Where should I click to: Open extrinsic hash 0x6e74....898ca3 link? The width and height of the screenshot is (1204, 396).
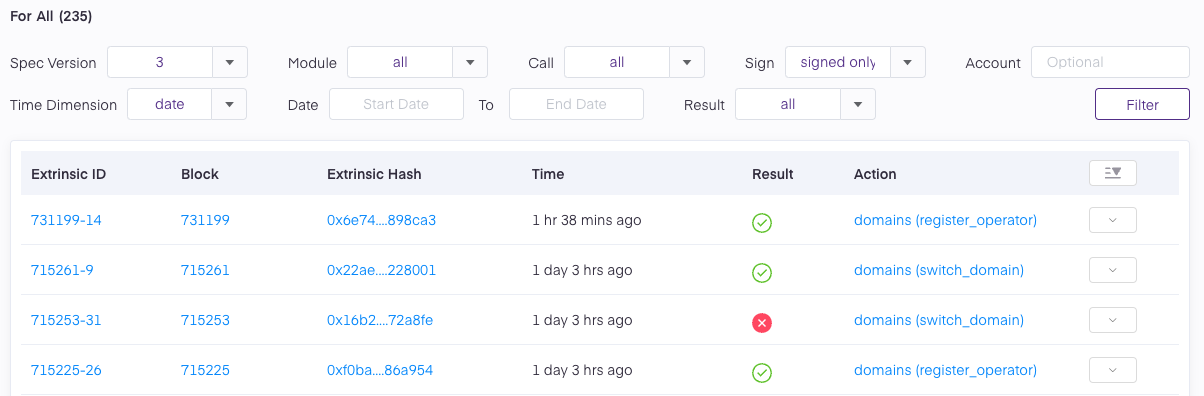pos(381,220)
